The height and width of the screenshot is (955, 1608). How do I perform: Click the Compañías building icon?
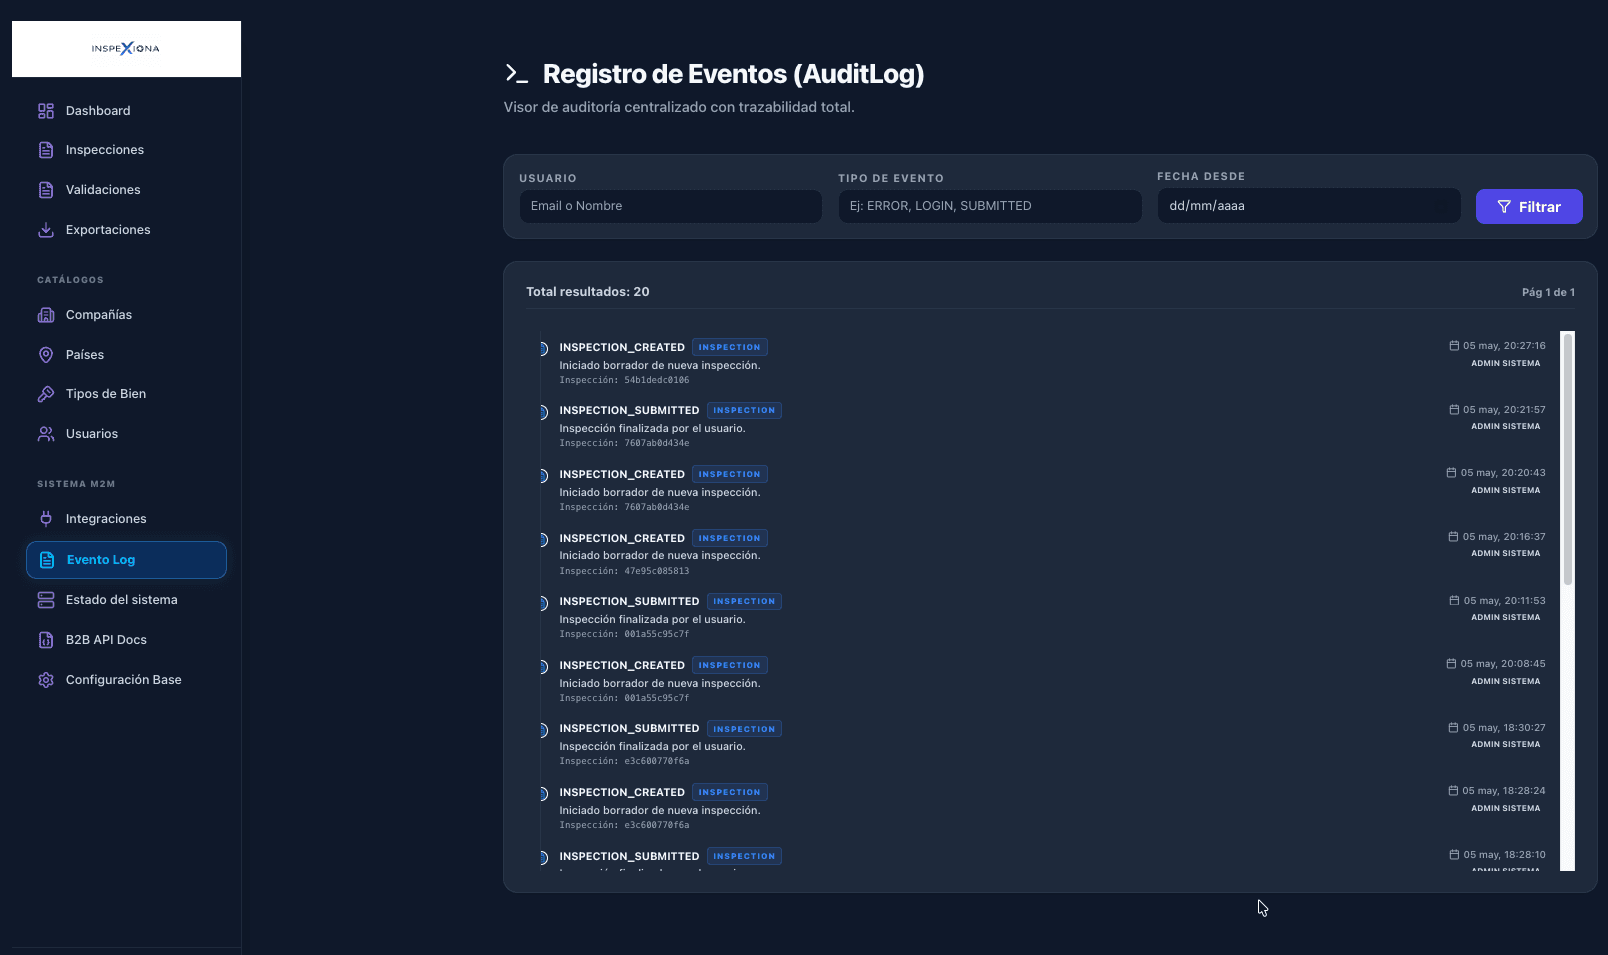[46, 315]
